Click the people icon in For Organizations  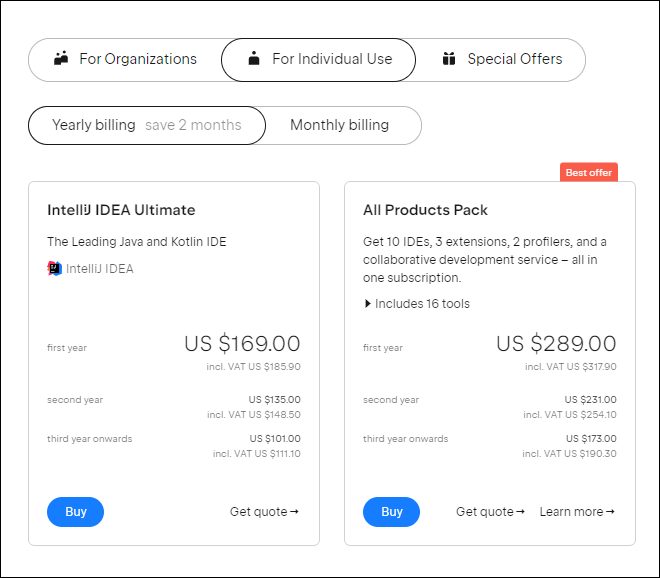pyautogui.click(x=61, y=58)
